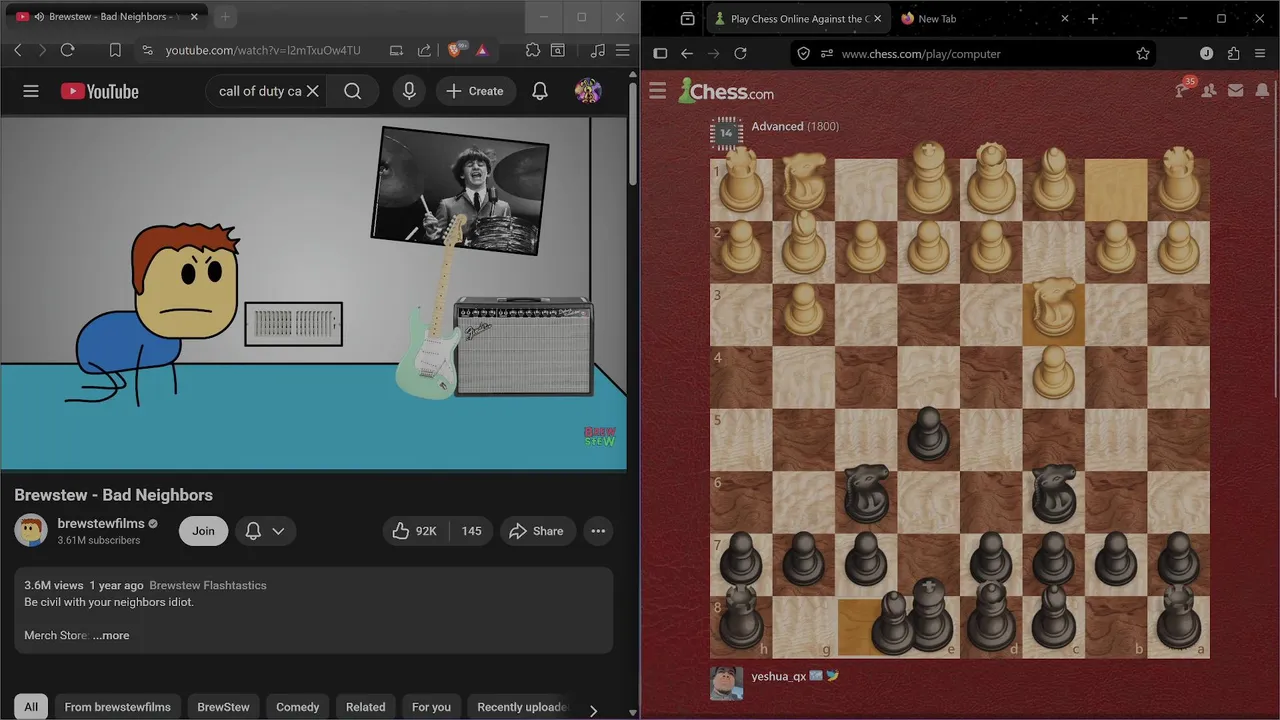Click the Chess.com logo
This screenshot has width=1280, height=720.
[x=726, y=91]
